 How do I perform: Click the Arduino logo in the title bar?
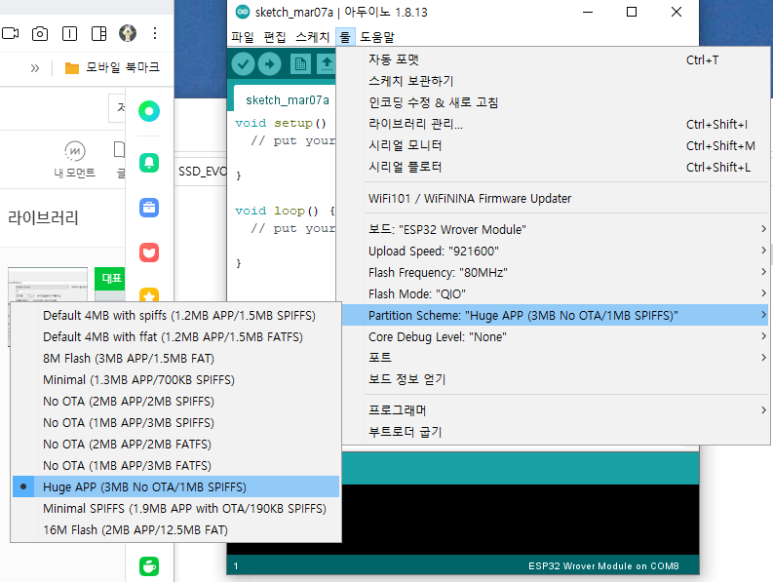pos(243,12)
